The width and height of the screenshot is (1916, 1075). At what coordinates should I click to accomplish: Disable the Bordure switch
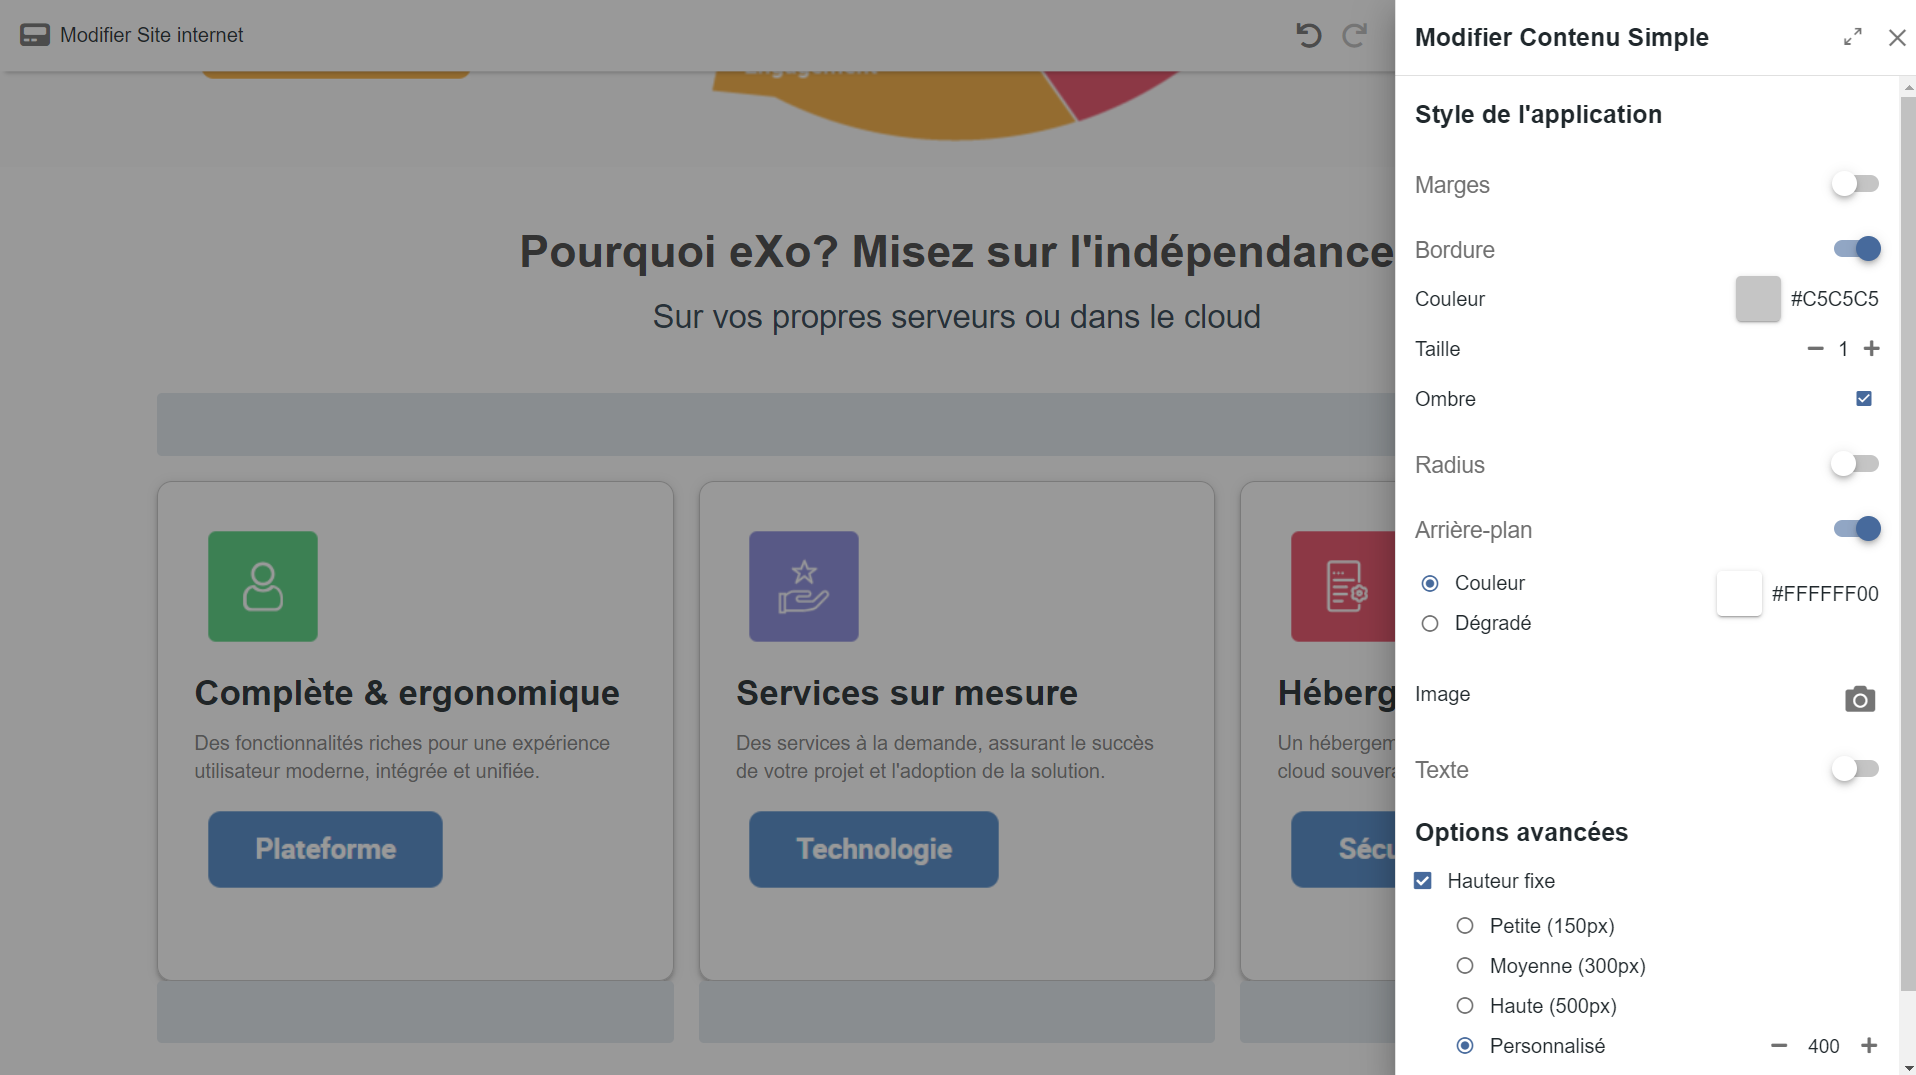(1857, 249)
